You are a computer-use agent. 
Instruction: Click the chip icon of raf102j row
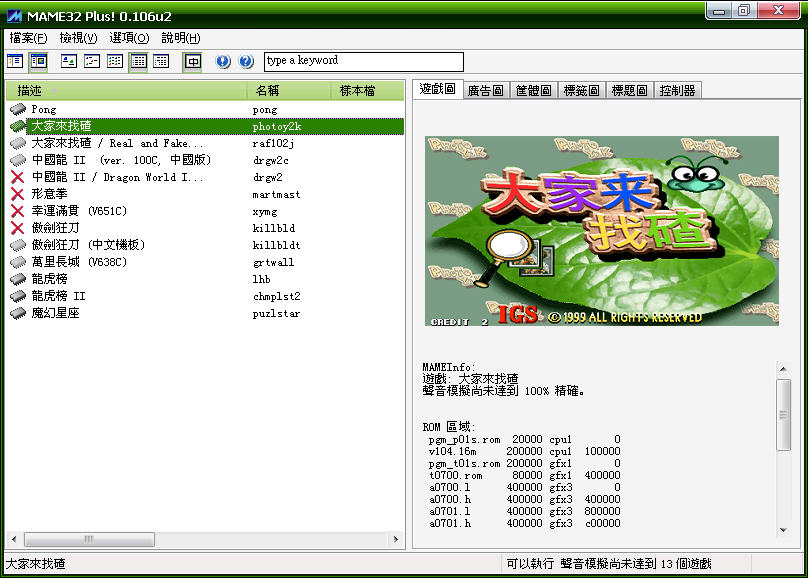tap(18, 143)
